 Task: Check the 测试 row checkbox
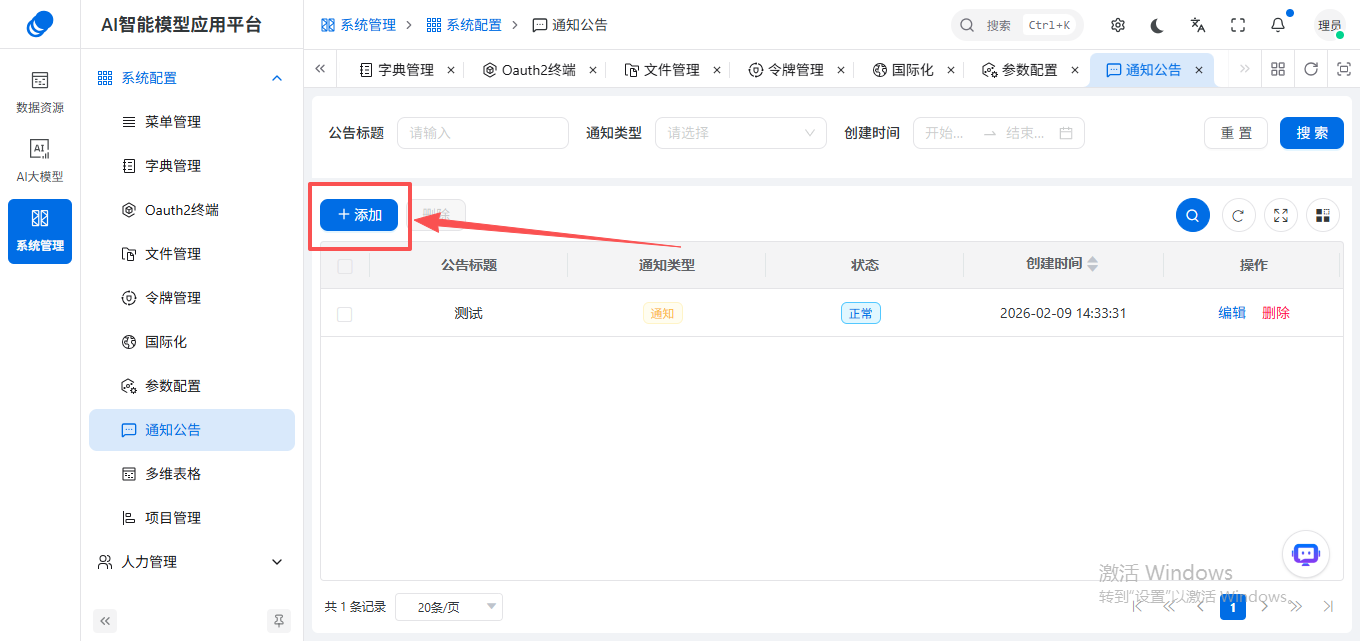(345, 314)
